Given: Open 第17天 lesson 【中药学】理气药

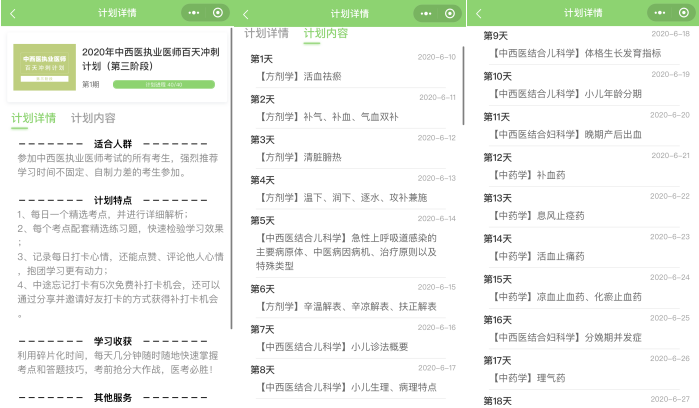Looking at the screenshot, I should [530, 377].
